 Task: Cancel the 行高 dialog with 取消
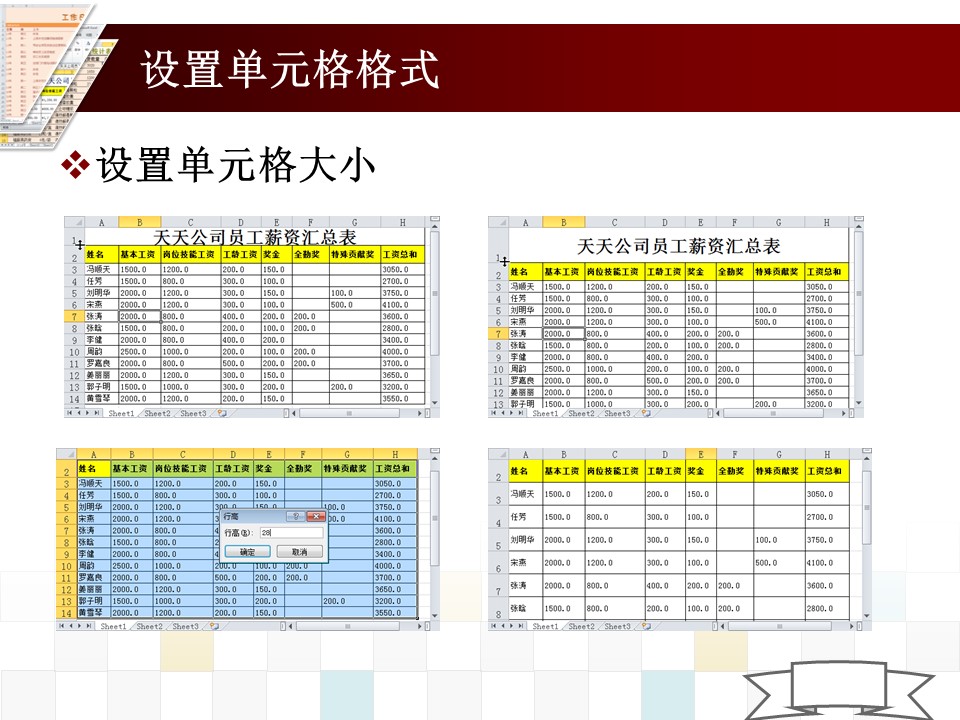[x=299, y=552]
